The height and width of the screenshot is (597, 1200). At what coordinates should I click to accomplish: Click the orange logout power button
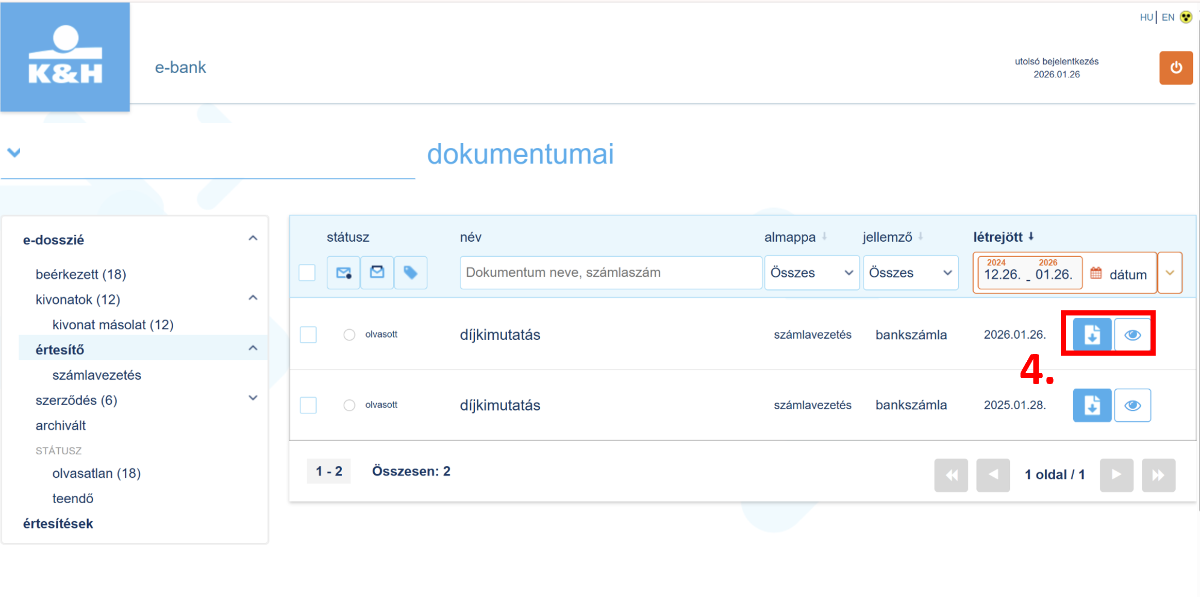(1176, 68)
